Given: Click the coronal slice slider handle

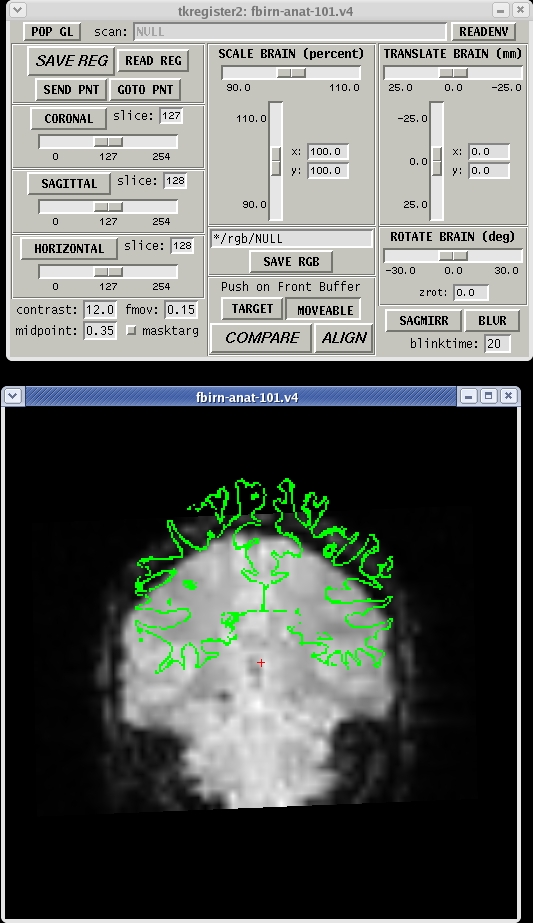Looking at the screenshot, I should [108, 142].
